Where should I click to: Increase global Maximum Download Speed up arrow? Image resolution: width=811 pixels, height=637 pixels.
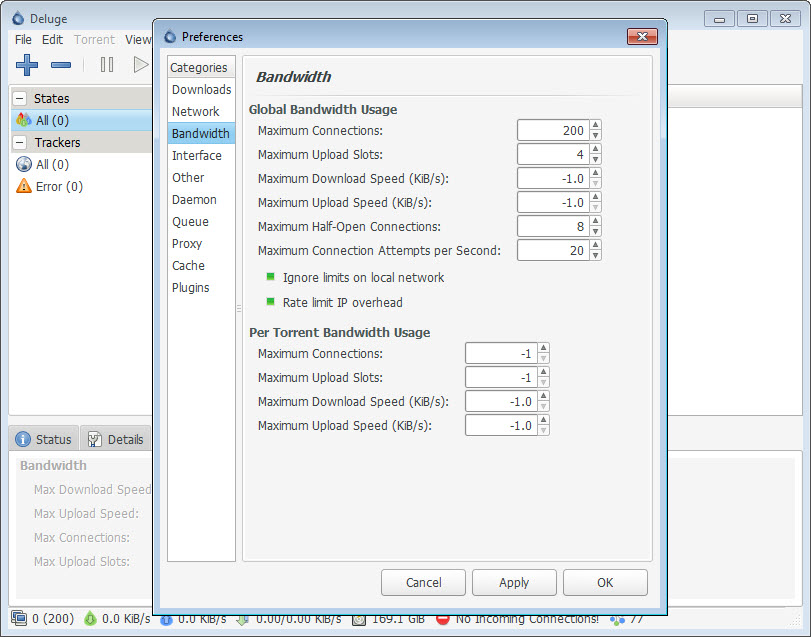click(595, 173)
